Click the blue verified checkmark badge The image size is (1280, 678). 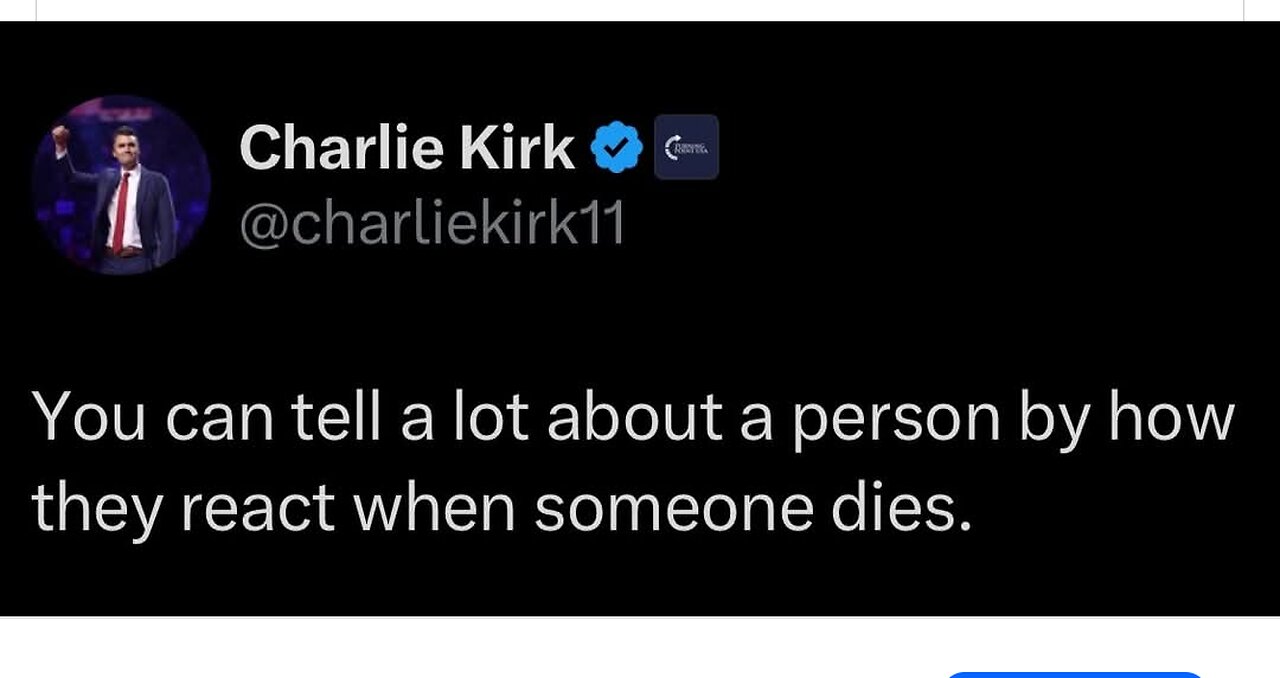(x=617, y=148)
